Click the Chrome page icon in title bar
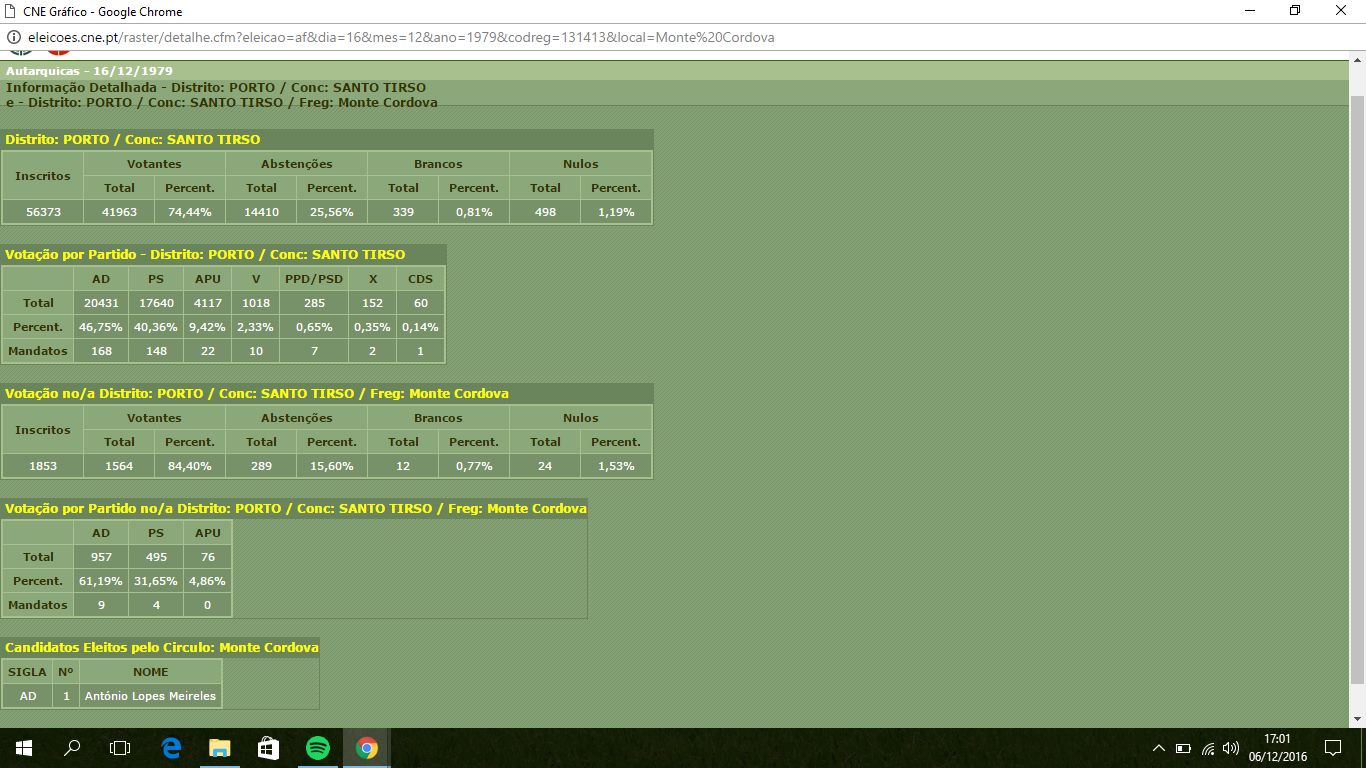The width and height of the screenshot is (1366, 768). tap(10, 11)
